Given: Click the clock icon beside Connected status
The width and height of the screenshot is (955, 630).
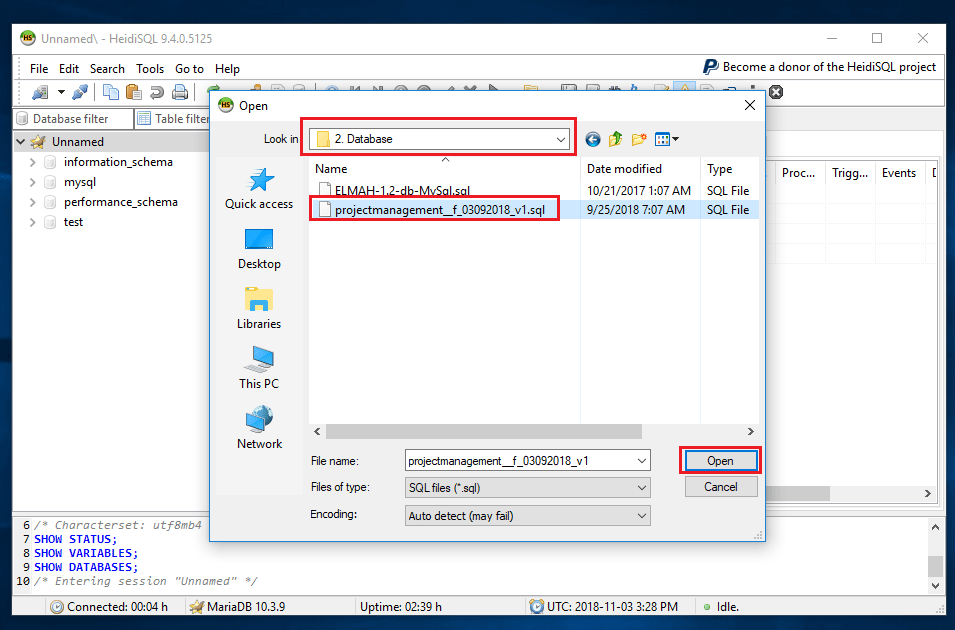Looking at the screenshot, I should (x=57, y=607).
